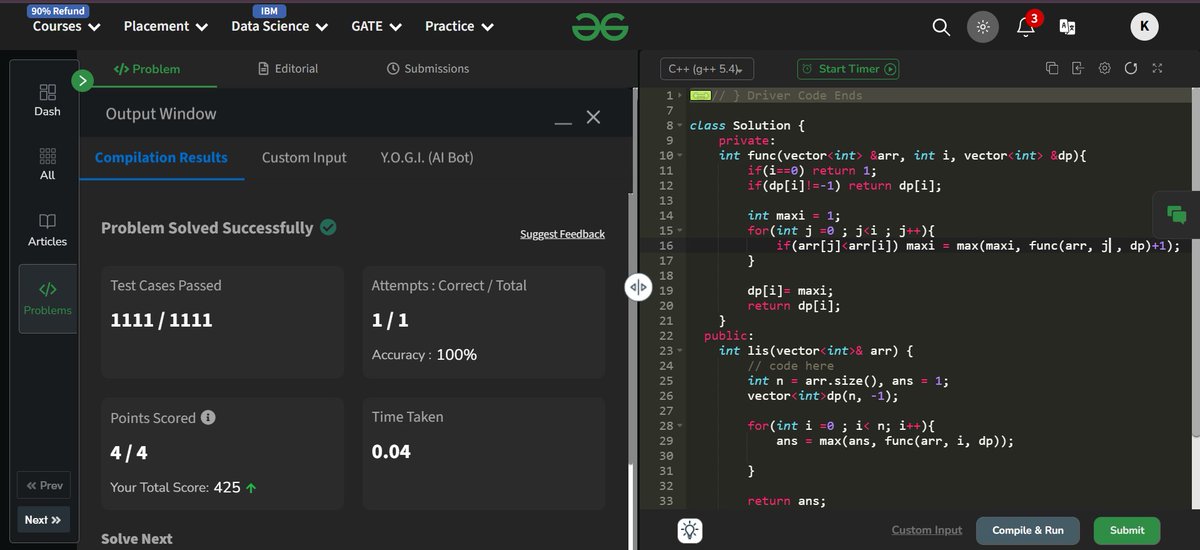Click 'int maxi = 1;' code line
Viewport: 1200px width, 550px height.
click(x=794, y=215)
